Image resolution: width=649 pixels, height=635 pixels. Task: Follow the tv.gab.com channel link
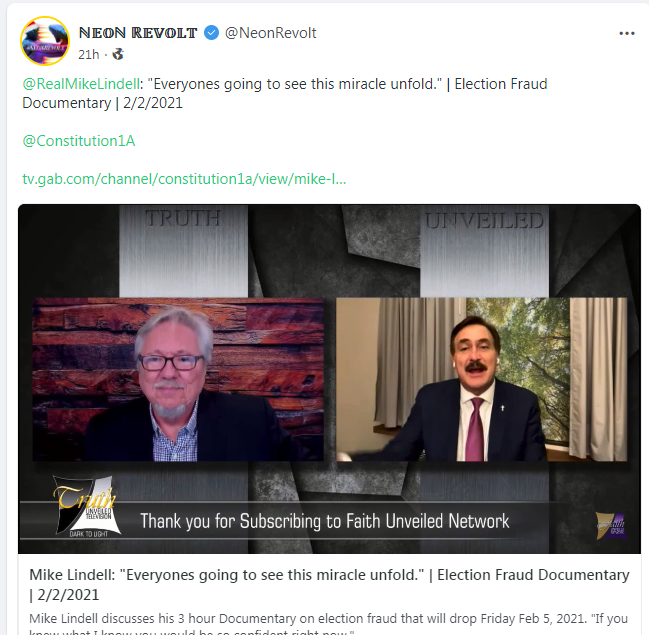[184, 179]
